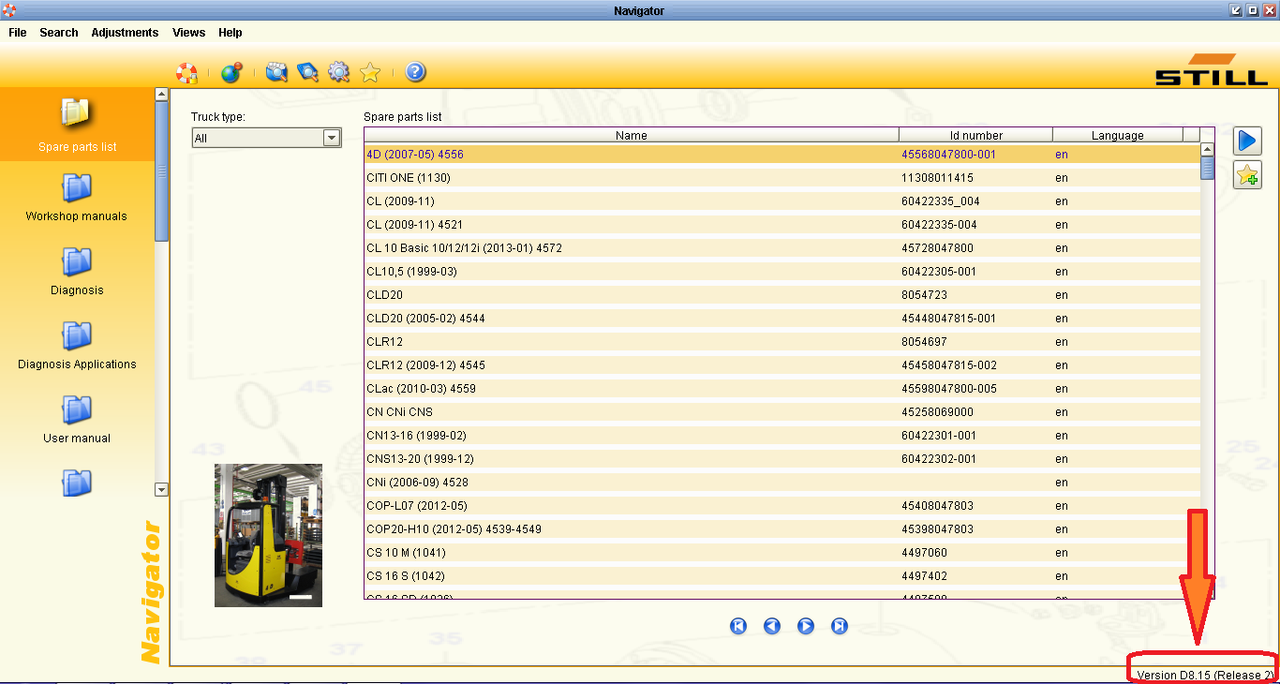
Task: Click the lifebuoy icon in toolbar
Action: coord(187,72)
